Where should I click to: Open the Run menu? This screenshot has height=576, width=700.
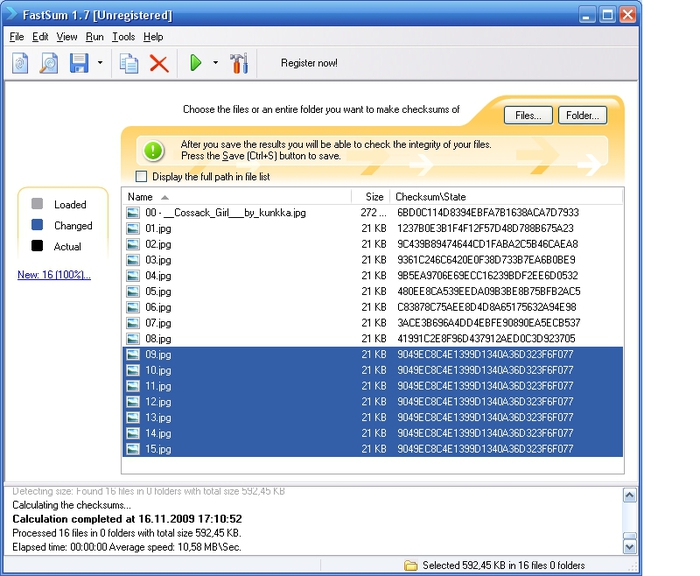click(95, 37)
